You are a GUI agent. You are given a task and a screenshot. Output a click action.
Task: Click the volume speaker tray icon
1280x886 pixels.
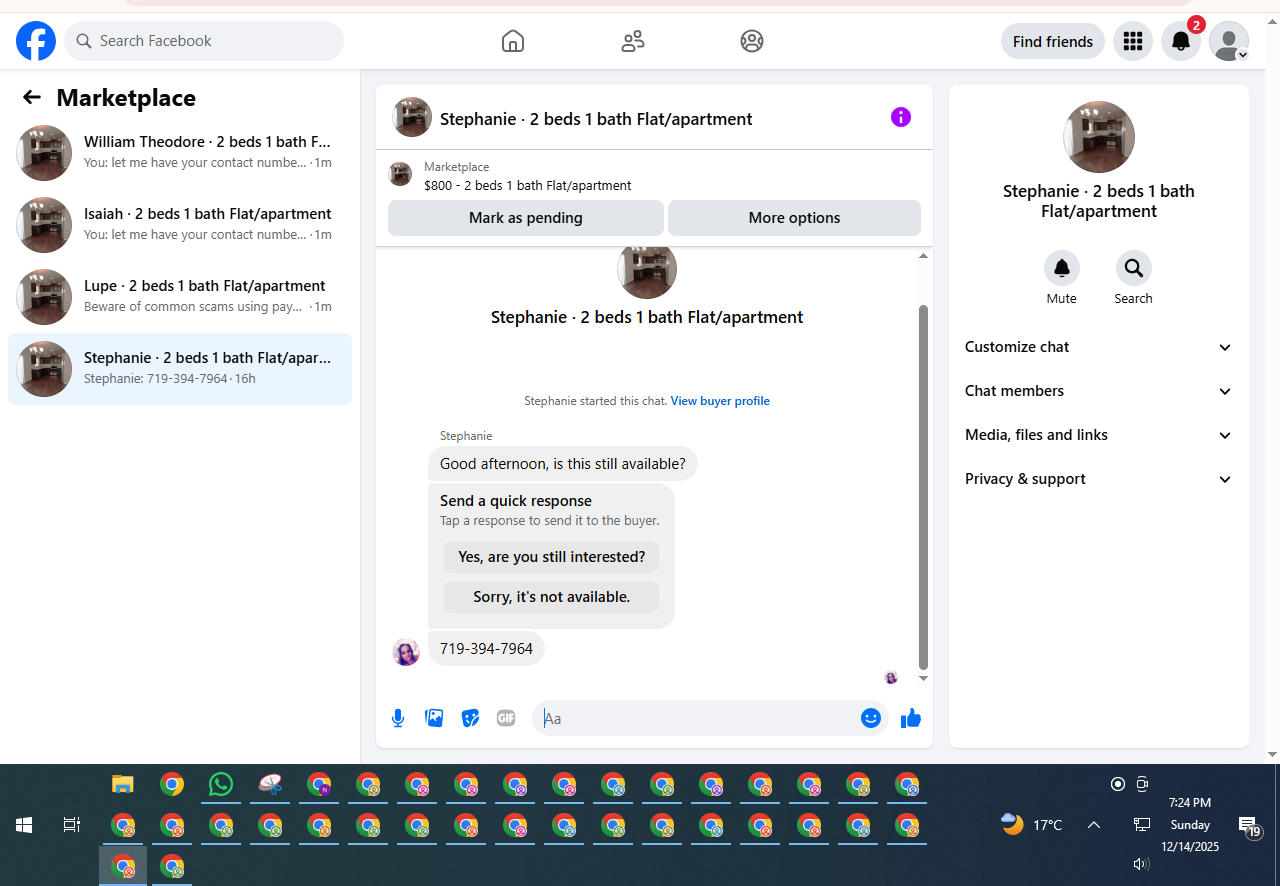[1140, 864]
